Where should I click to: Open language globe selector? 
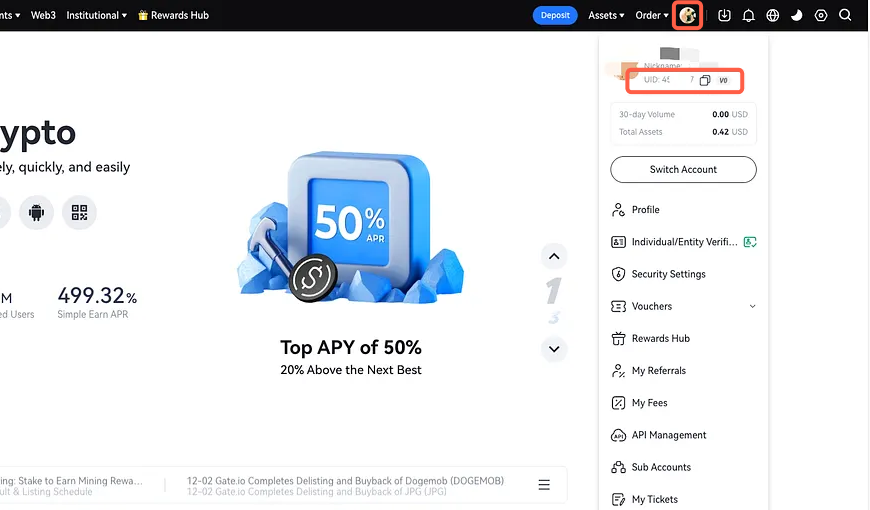pos(772,16)
